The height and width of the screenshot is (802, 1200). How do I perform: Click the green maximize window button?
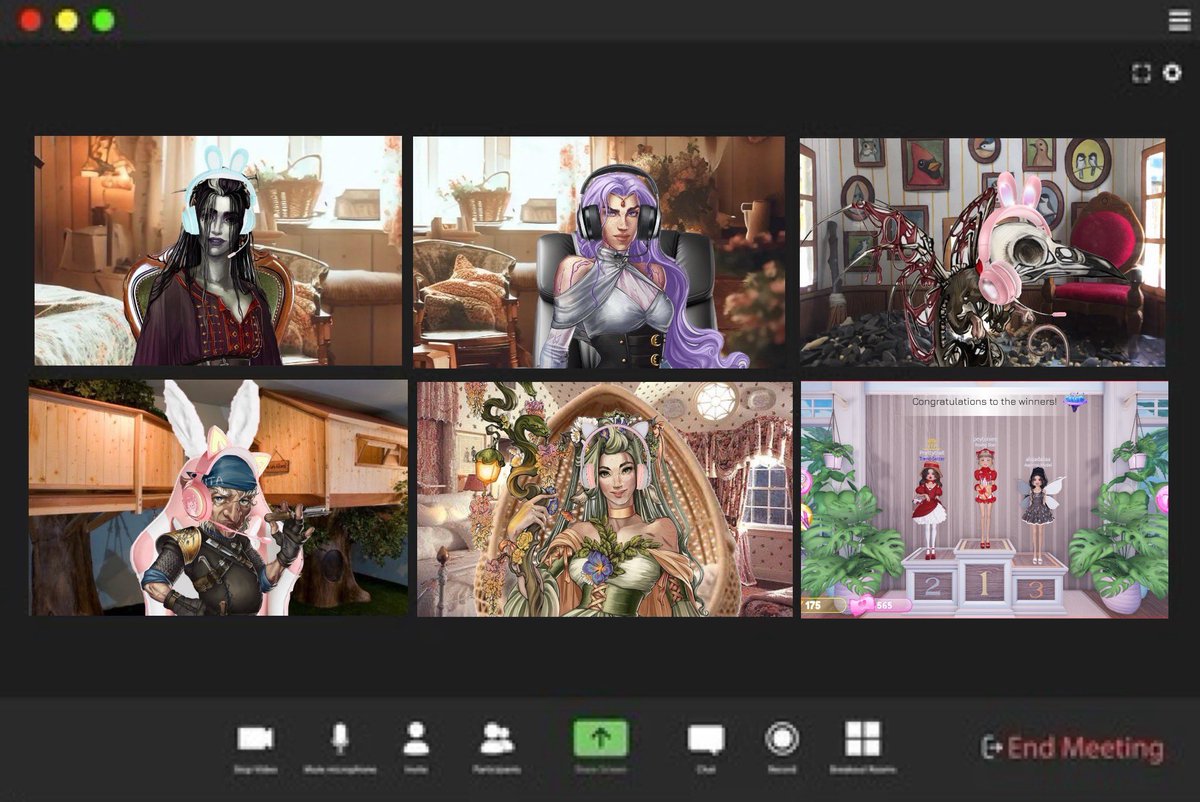[x=104, y=20]
